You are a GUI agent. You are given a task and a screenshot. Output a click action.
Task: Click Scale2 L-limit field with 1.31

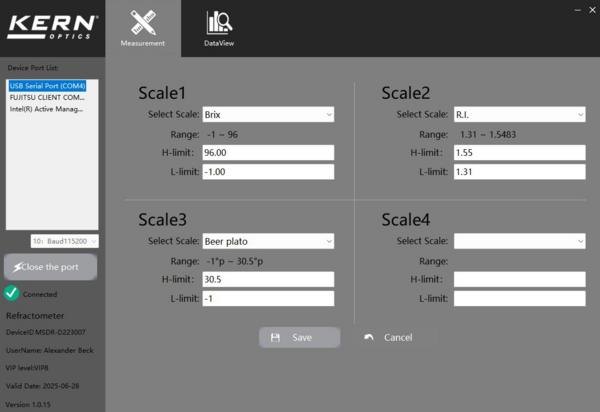click(520, 172)
